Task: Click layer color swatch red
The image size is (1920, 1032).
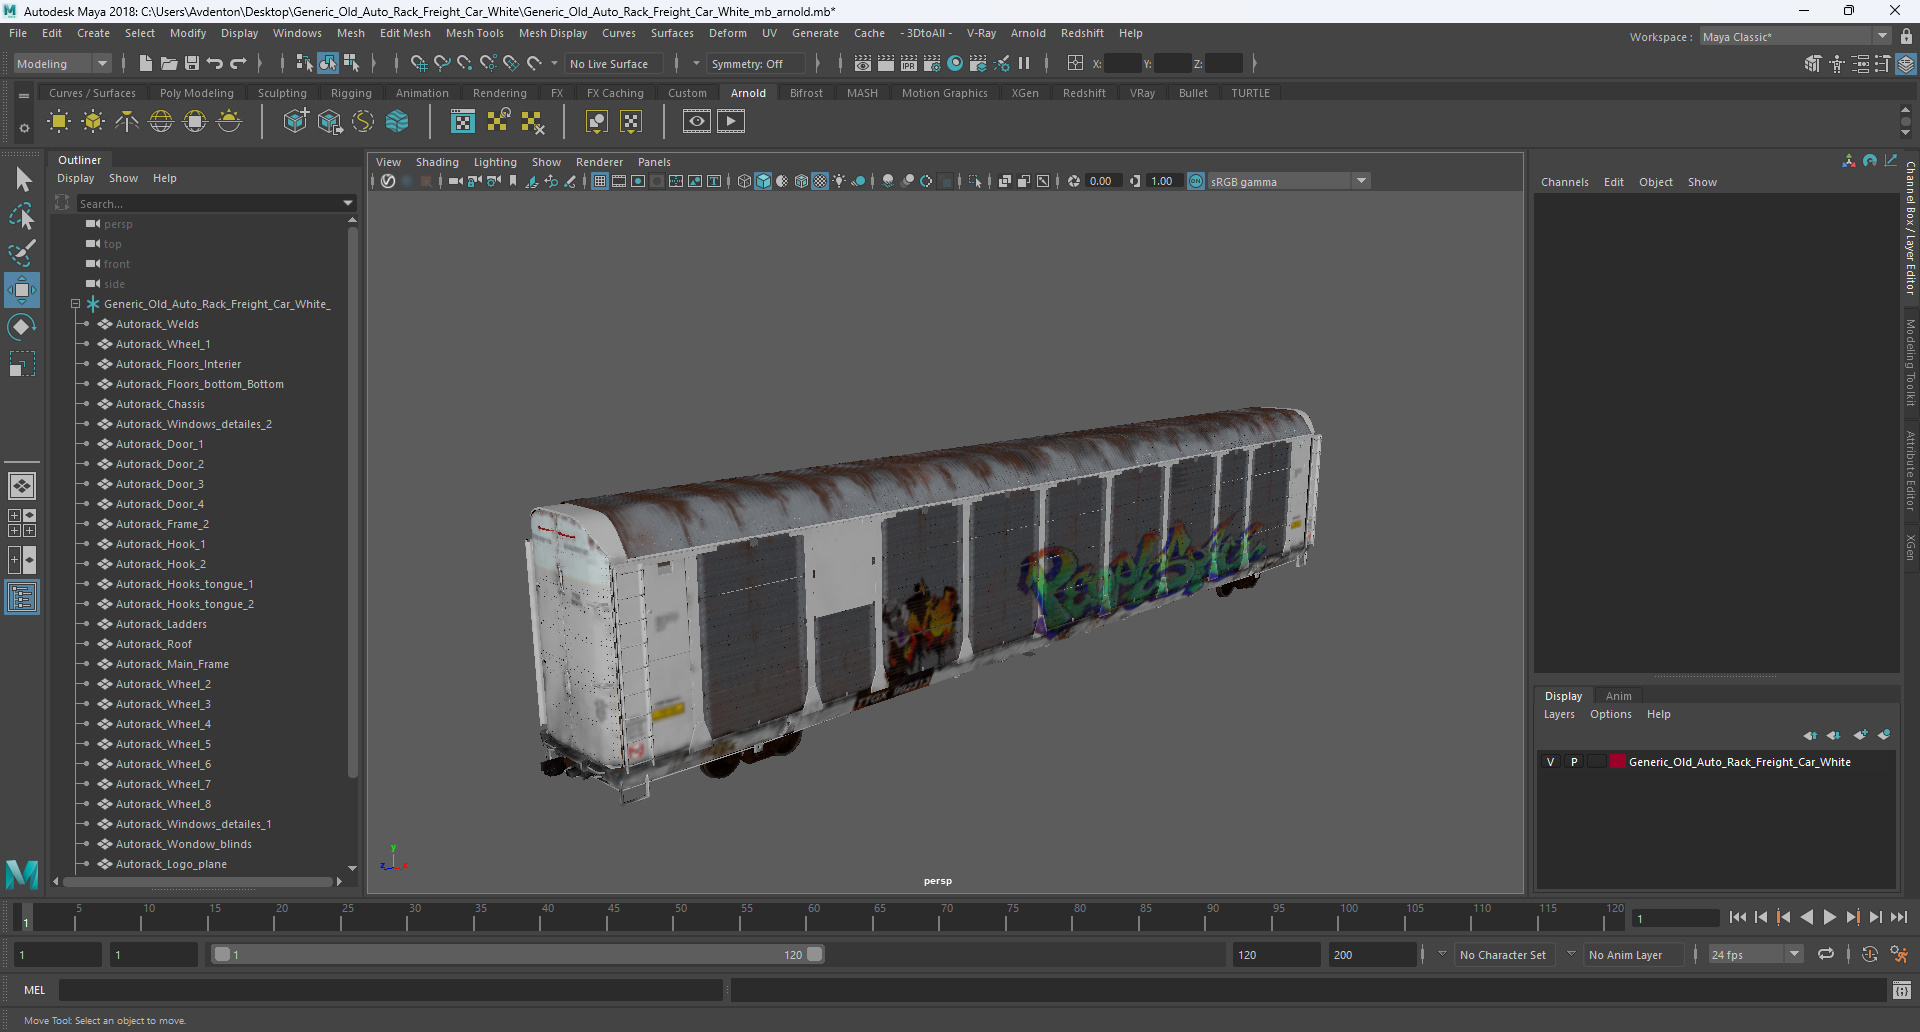Action: 1617,762
